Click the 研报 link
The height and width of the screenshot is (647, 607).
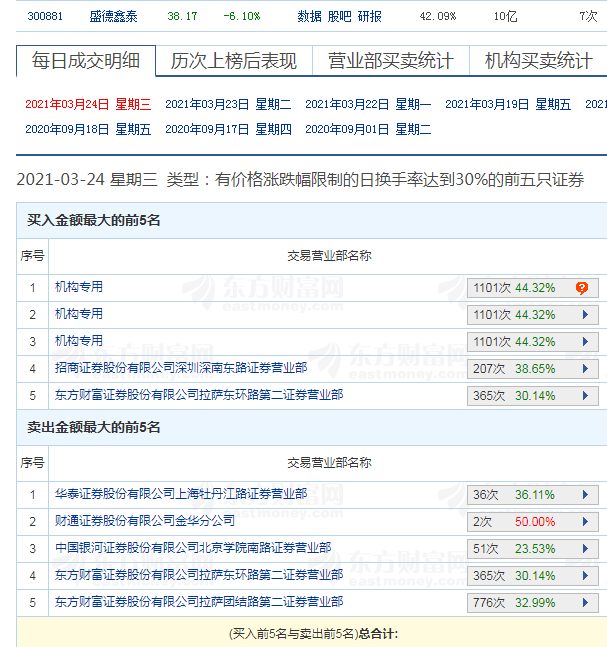coord(370,16)
